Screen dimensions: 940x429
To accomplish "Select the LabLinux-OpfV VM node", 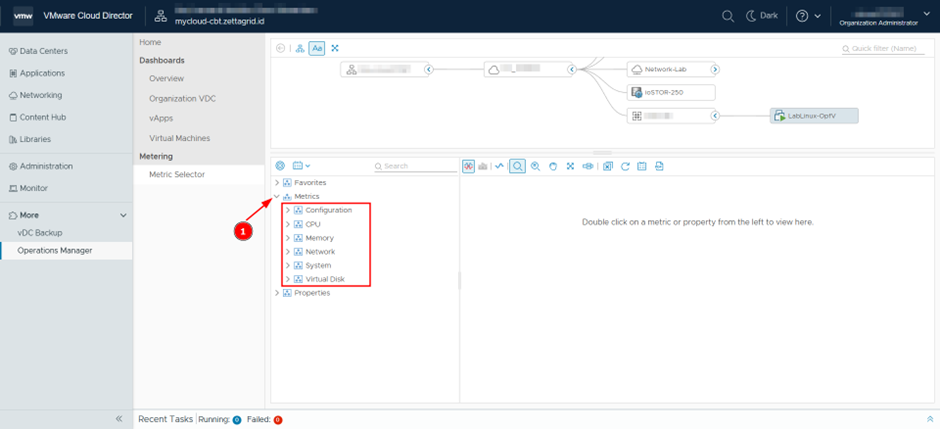I will 814,116.
